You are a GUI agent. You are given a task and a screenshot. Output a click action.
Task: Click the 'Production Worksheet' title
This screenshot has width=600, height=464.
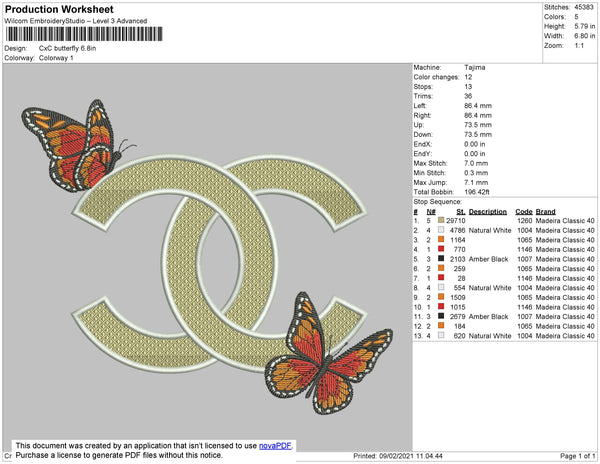point(59,10)
